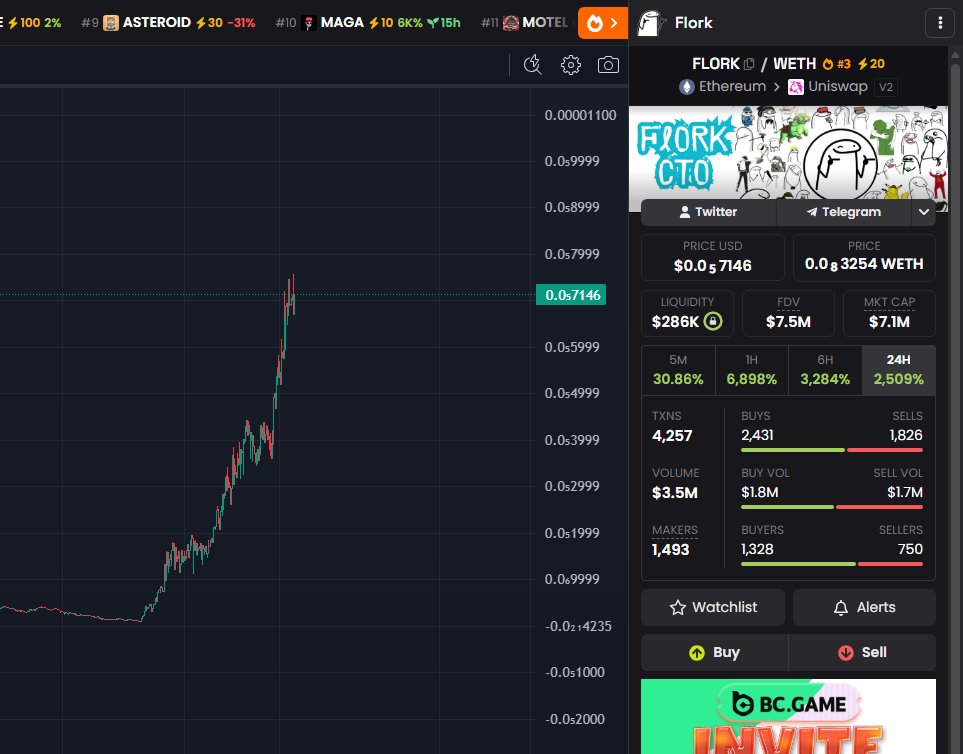Click the Ethereum chain icon
963x754 pixels.
click(x=687, y=87)
